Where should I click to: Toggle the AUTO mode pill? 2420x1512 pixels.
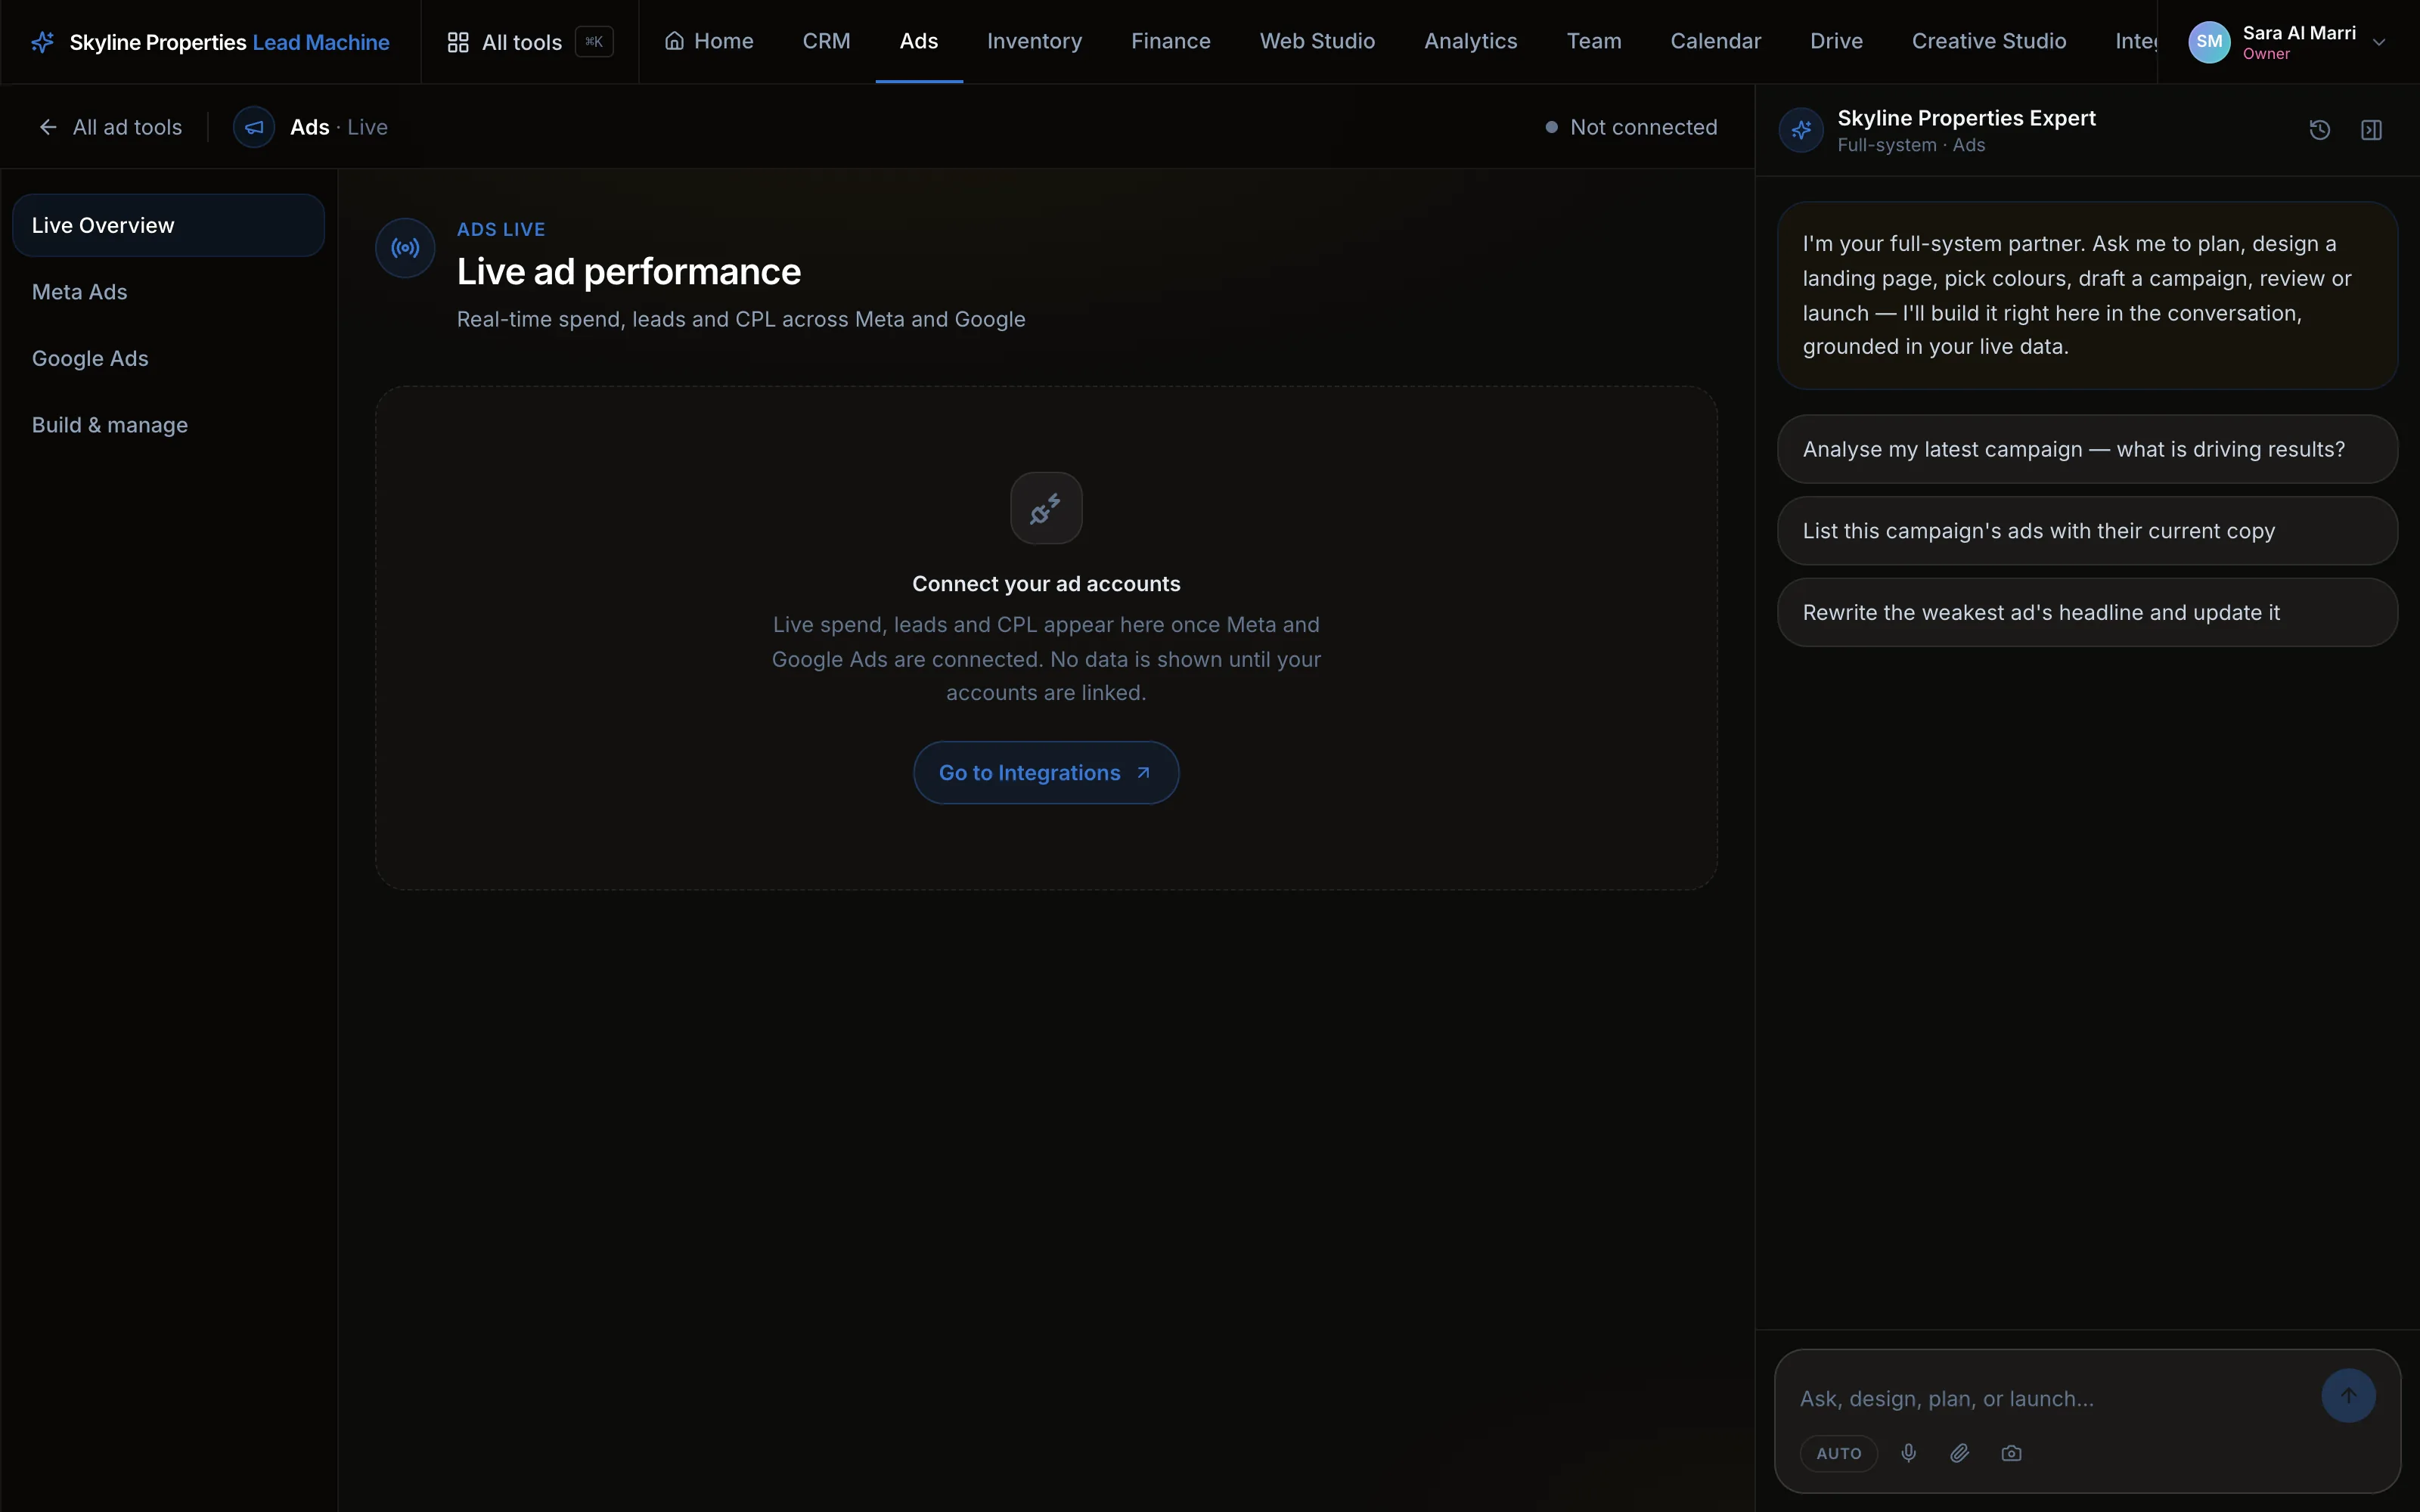coord(1839,1453)
